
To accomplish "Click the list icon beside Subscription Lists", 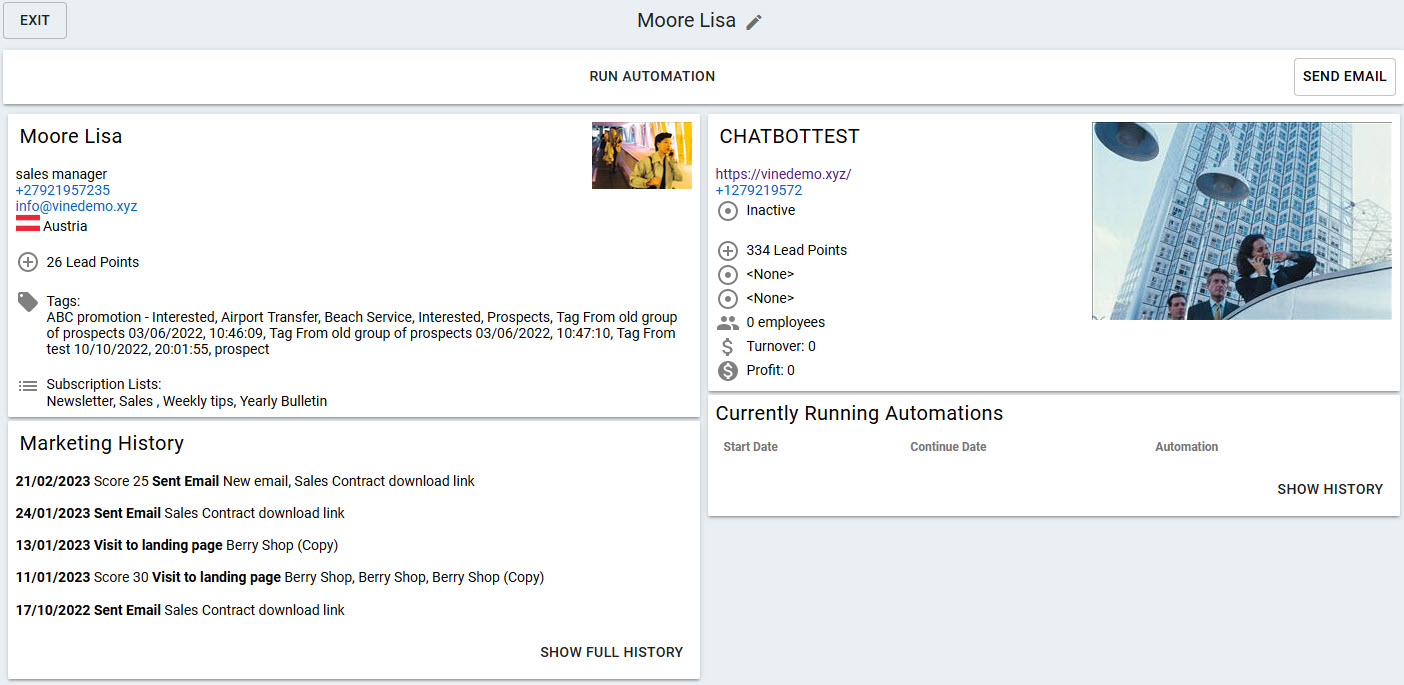I will click(x=28, y=385).
